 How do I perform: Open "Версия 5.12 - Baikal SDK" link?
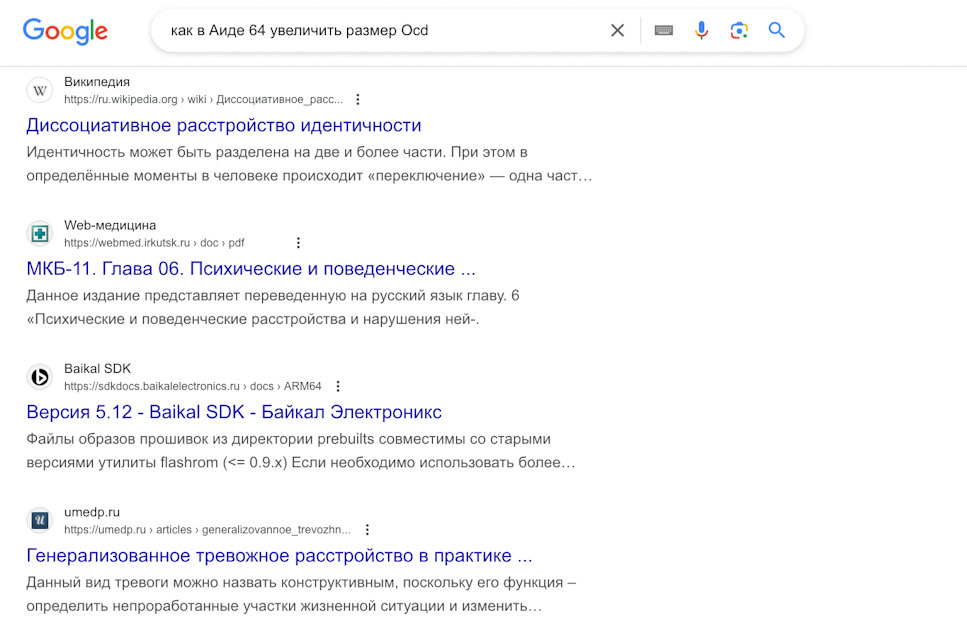234,412
